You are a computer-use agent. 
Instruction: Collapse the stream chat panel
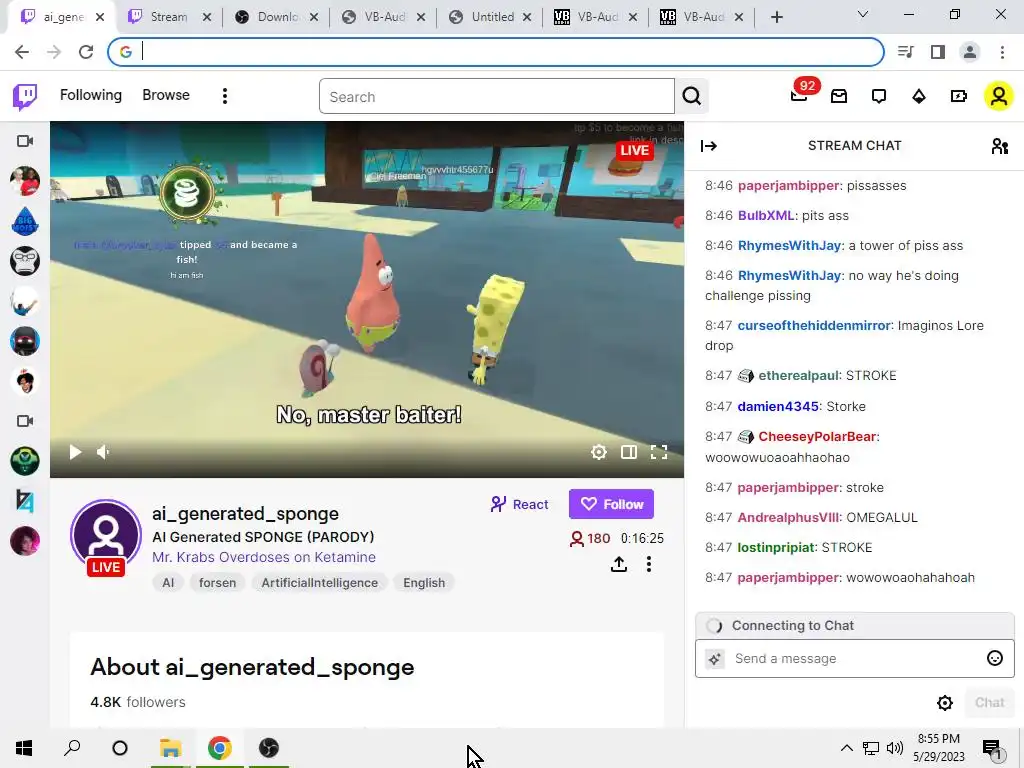pos(709,146)
